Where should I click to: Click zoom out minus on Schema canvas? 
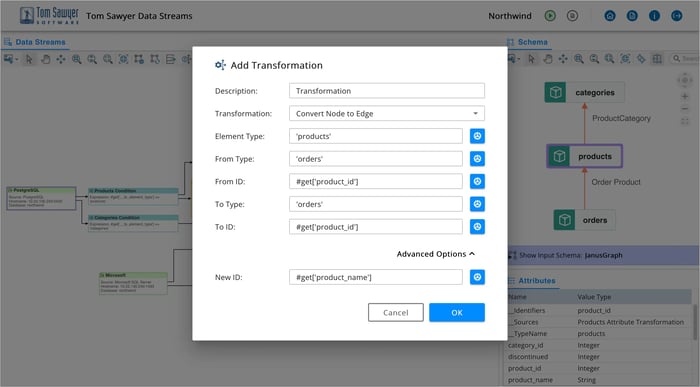pyautogui.click(x=684, y=109)
